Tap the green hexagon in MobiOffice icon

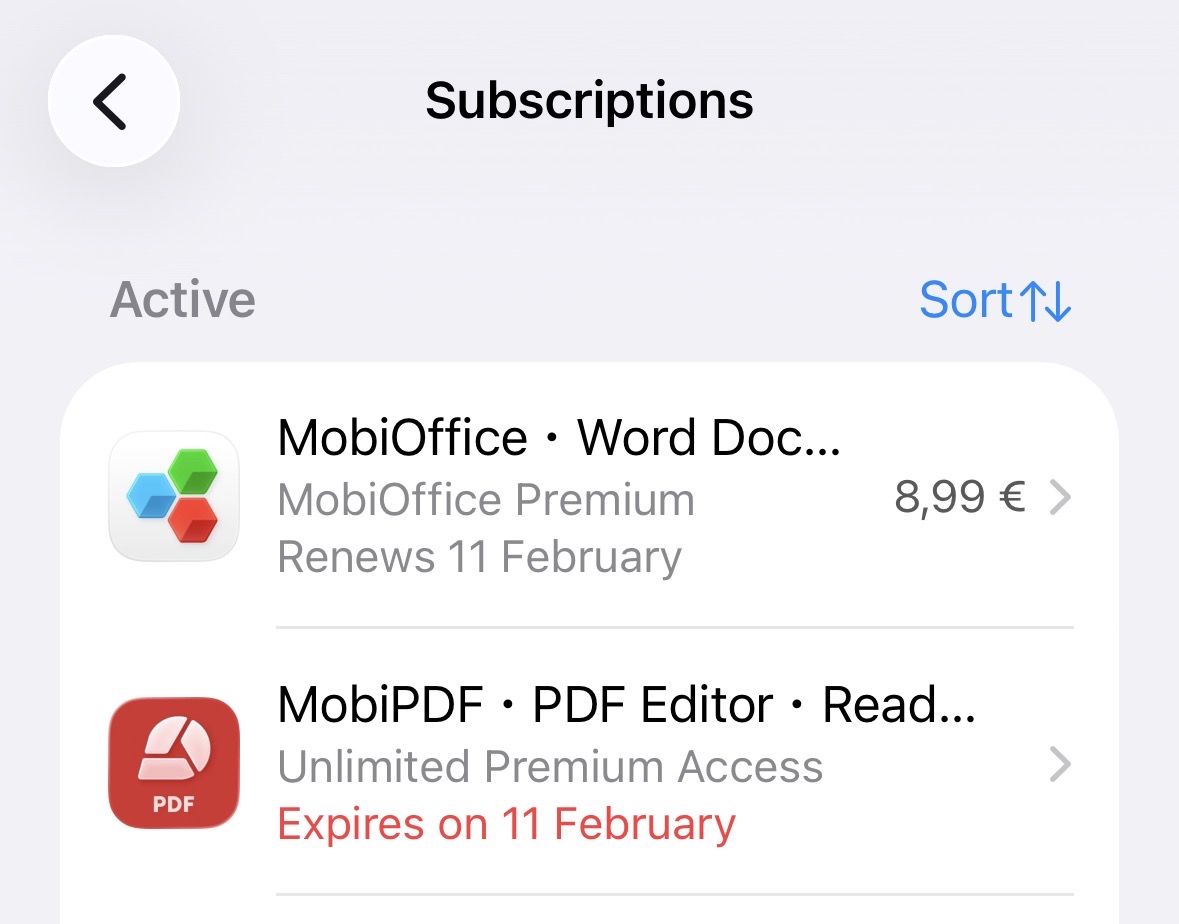pyautogui.click(x=192, y=471)
